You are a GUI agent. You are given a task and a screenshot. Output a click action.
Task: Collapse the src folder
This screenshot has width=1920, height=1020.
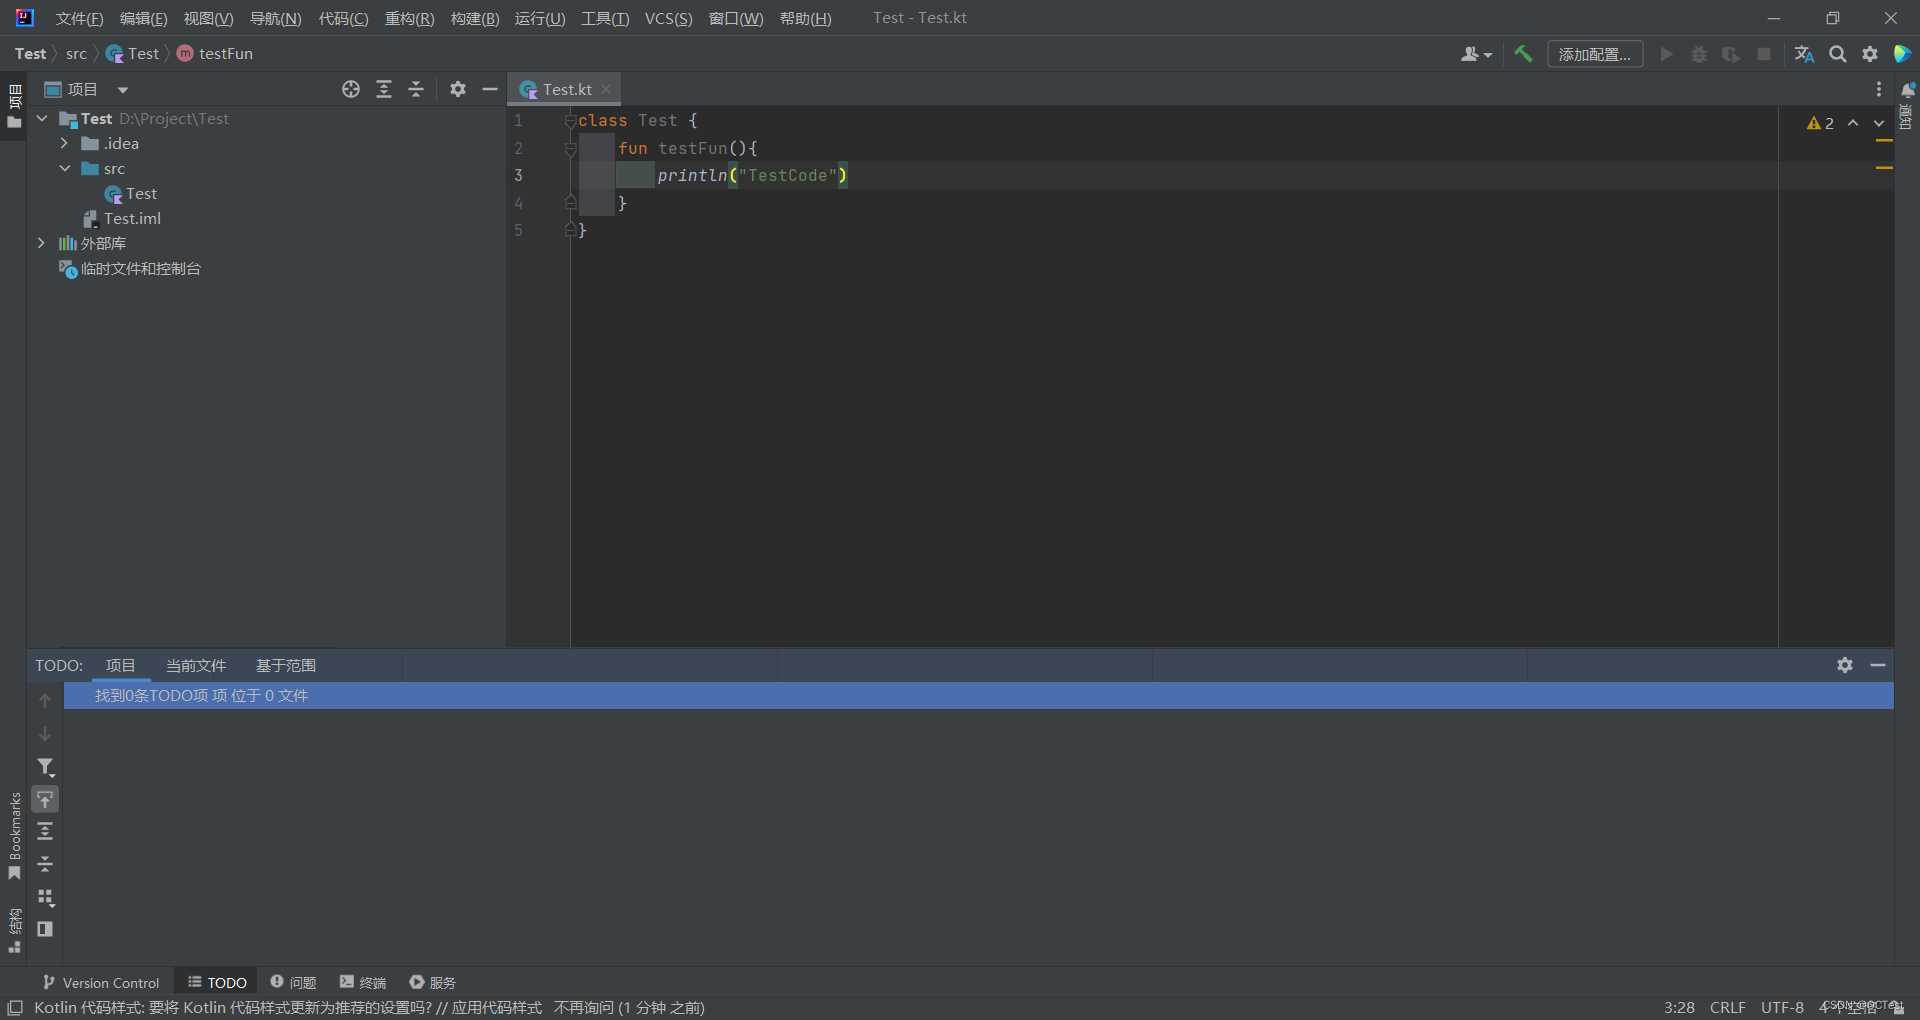point(65,168)
